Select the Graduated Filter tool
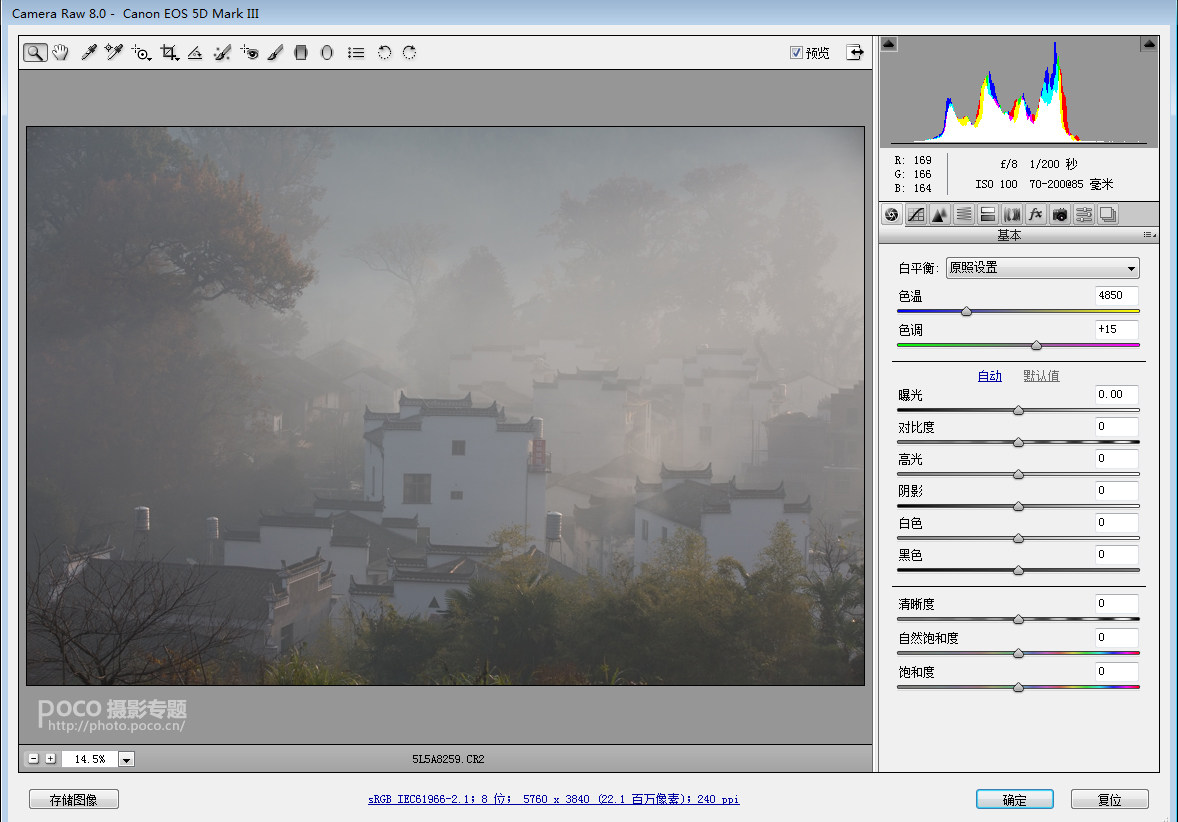Image resolution: width=1178 pixels, height=822 pixels. 301,53
